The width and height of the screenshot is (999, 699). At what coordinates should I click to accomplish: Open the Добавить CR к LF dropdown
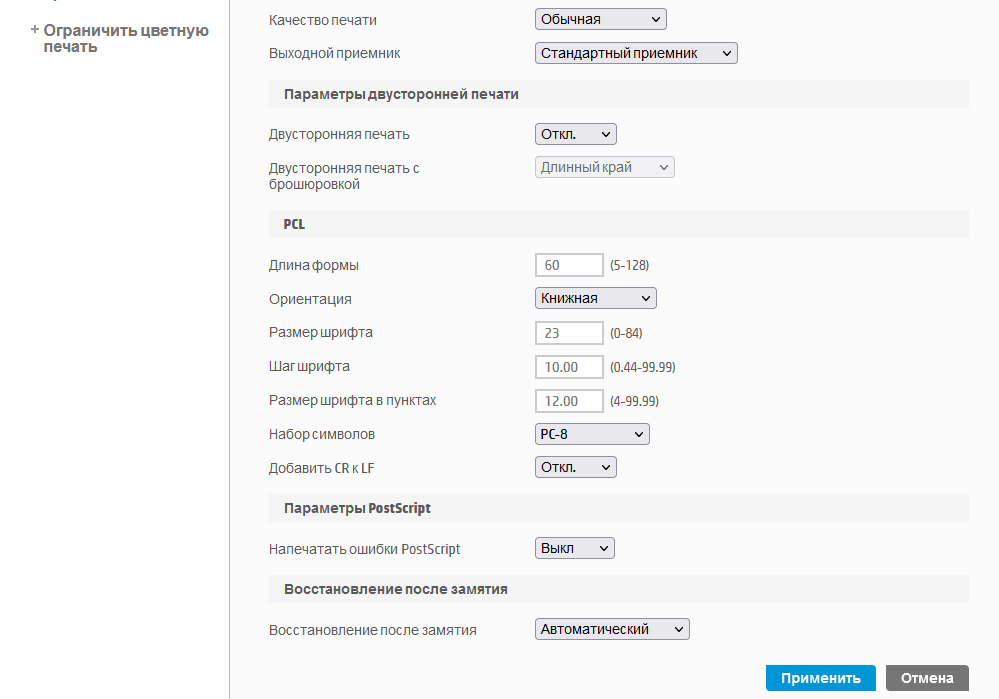pos(575,467)
